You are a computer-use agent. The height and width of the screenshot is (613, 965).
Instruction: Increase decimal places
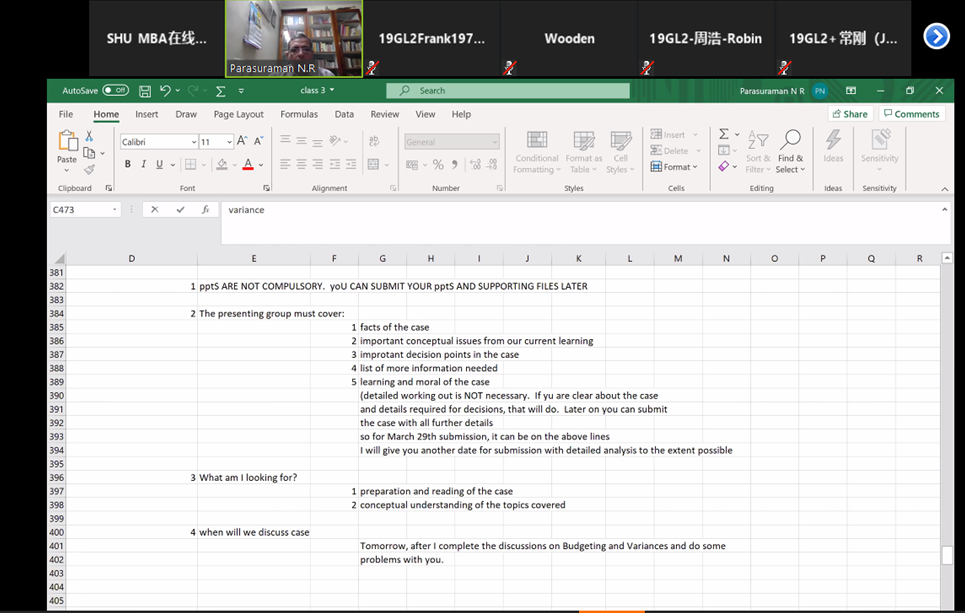[x=475, y=164]
